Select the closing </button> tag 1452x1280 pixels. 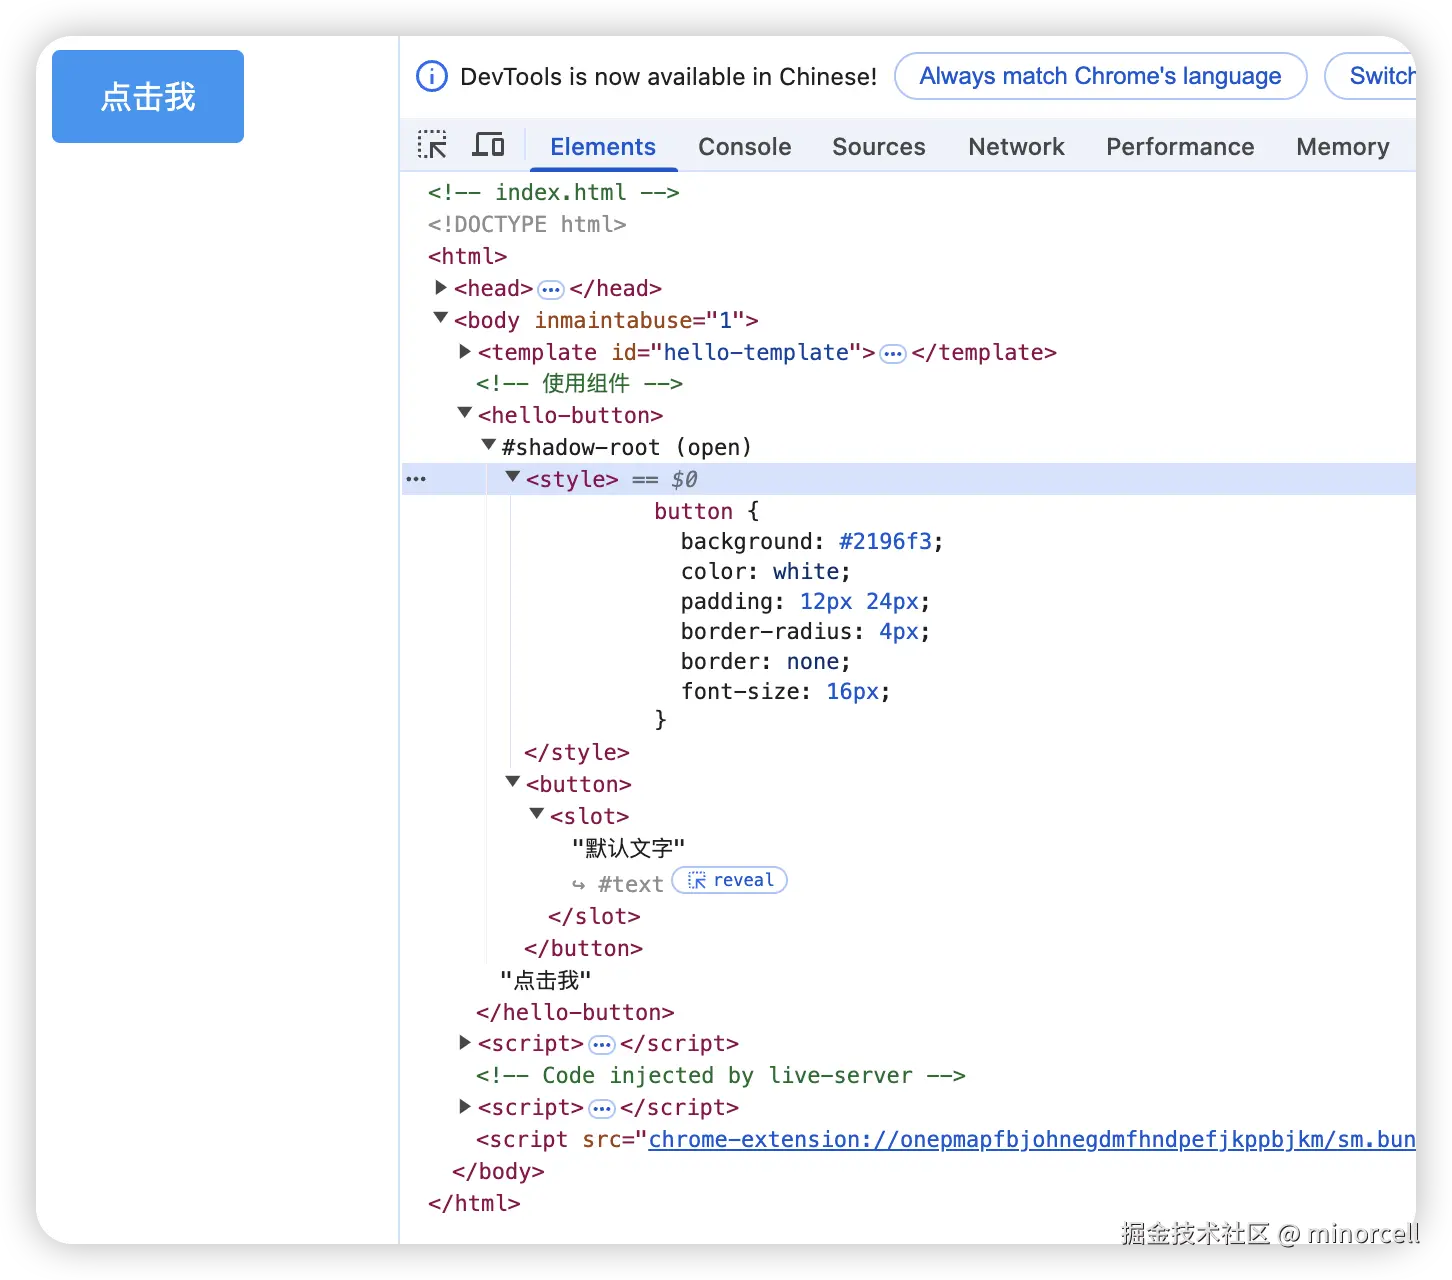click(584, 948)
